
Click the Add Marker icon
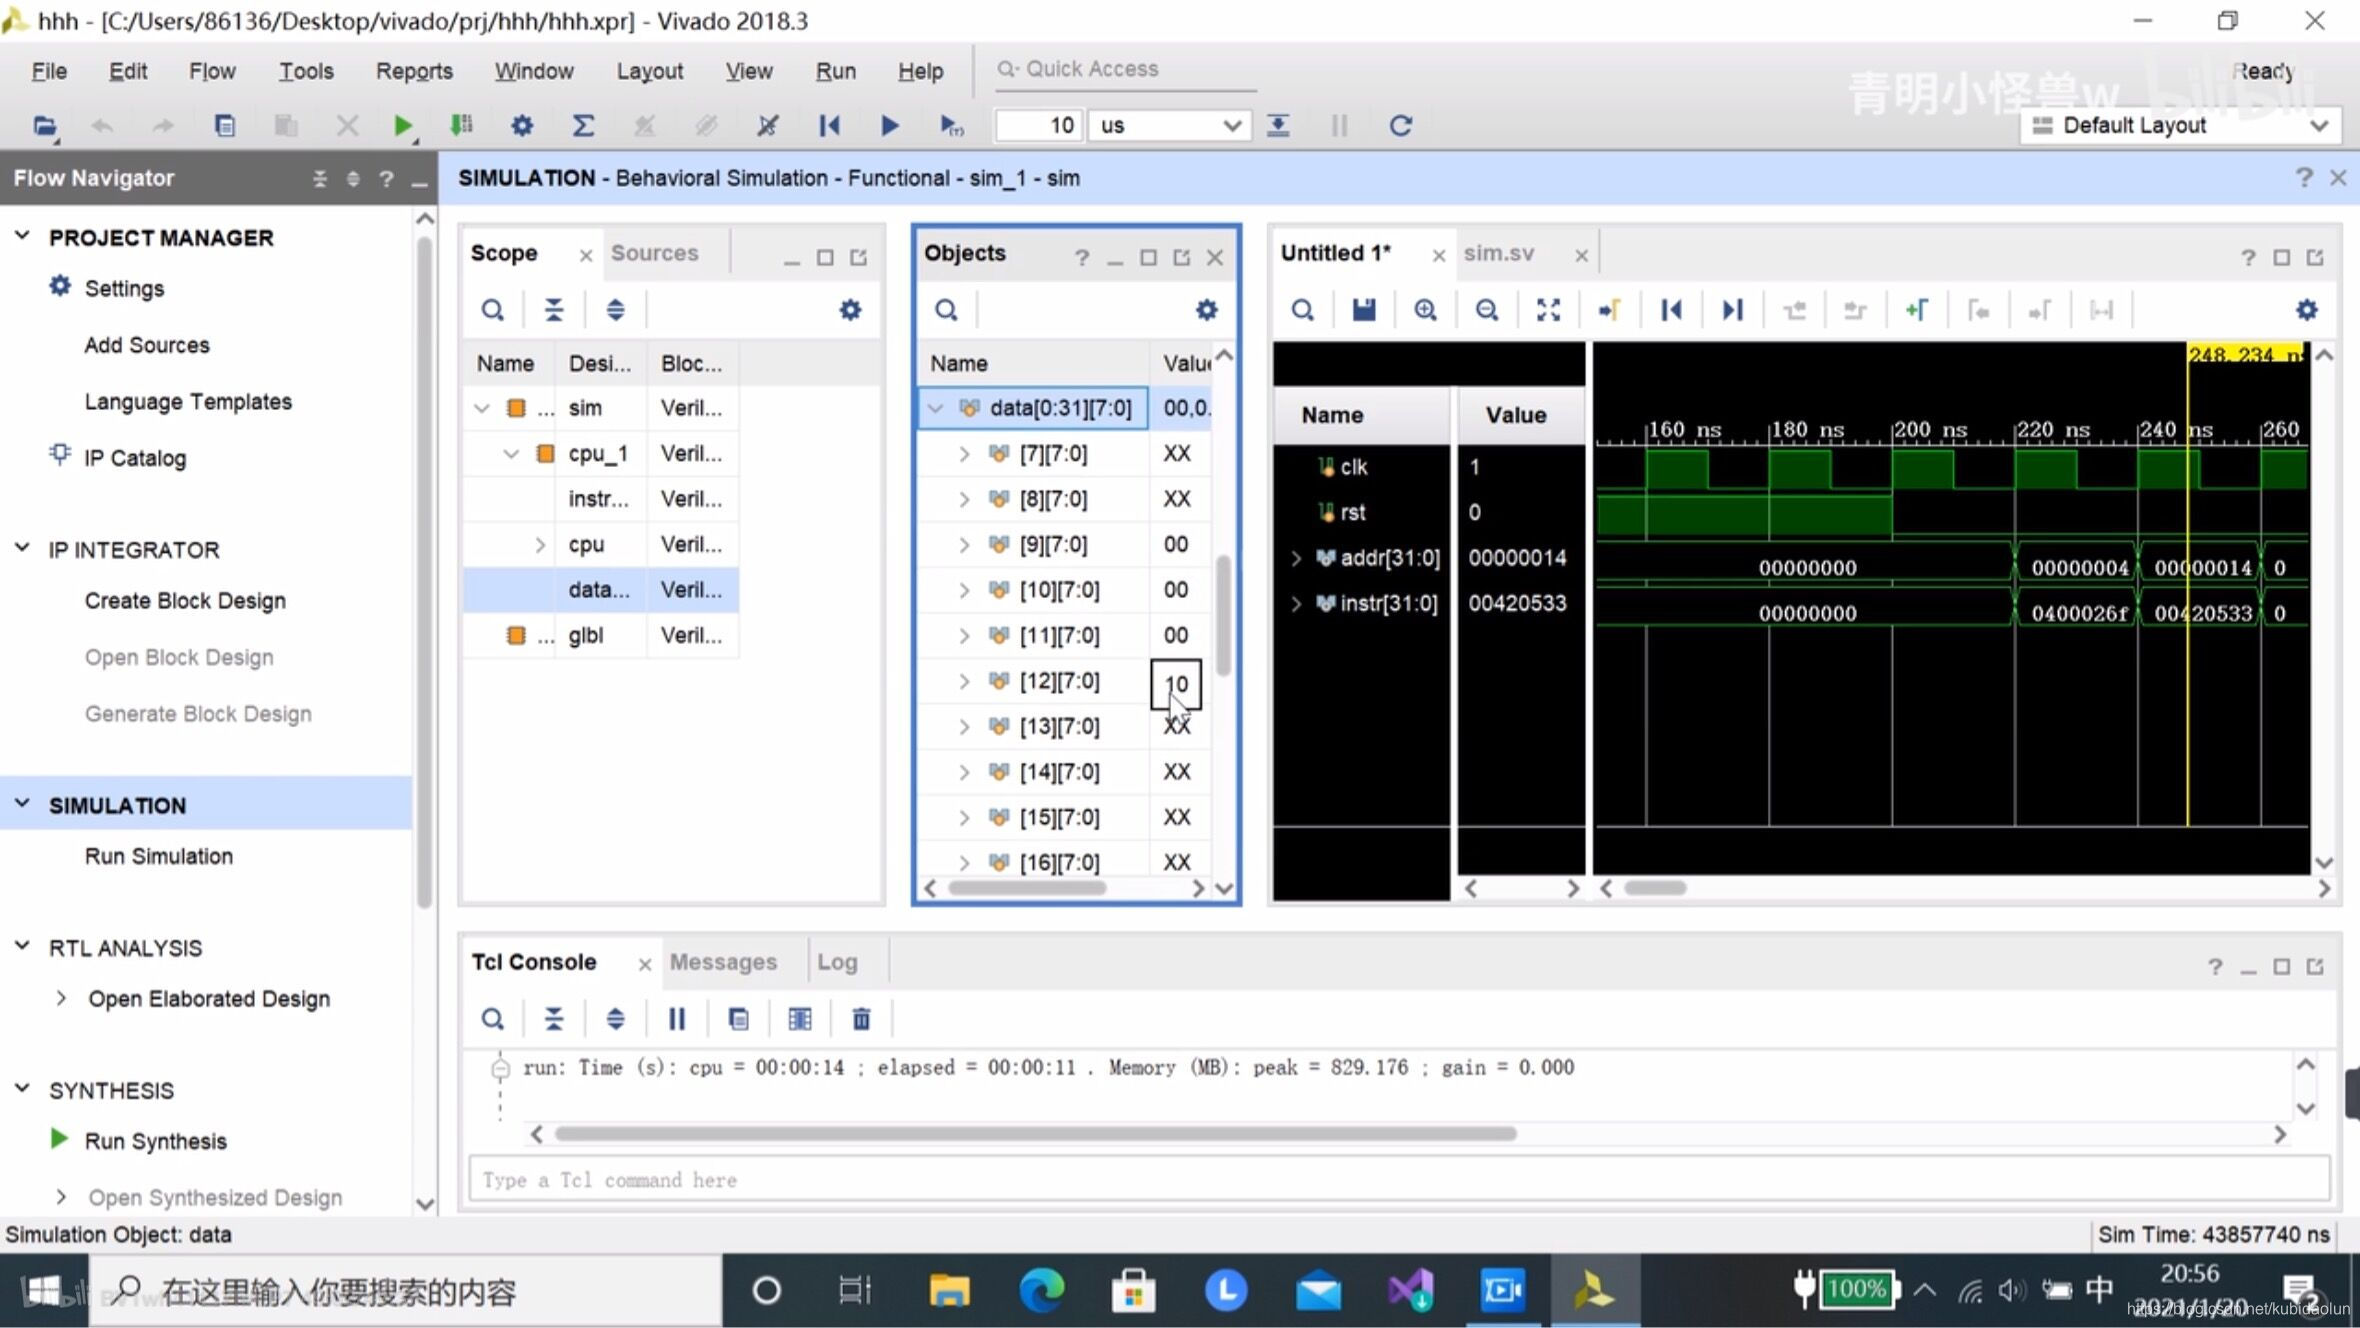pyautogui.click(x=1917, y=310)
